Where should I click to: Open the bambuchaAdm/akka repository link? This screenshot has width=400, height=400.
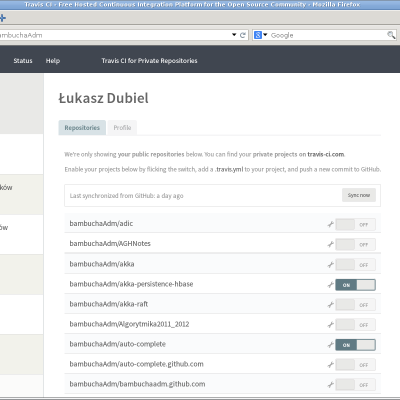click(x=102, y=264)
